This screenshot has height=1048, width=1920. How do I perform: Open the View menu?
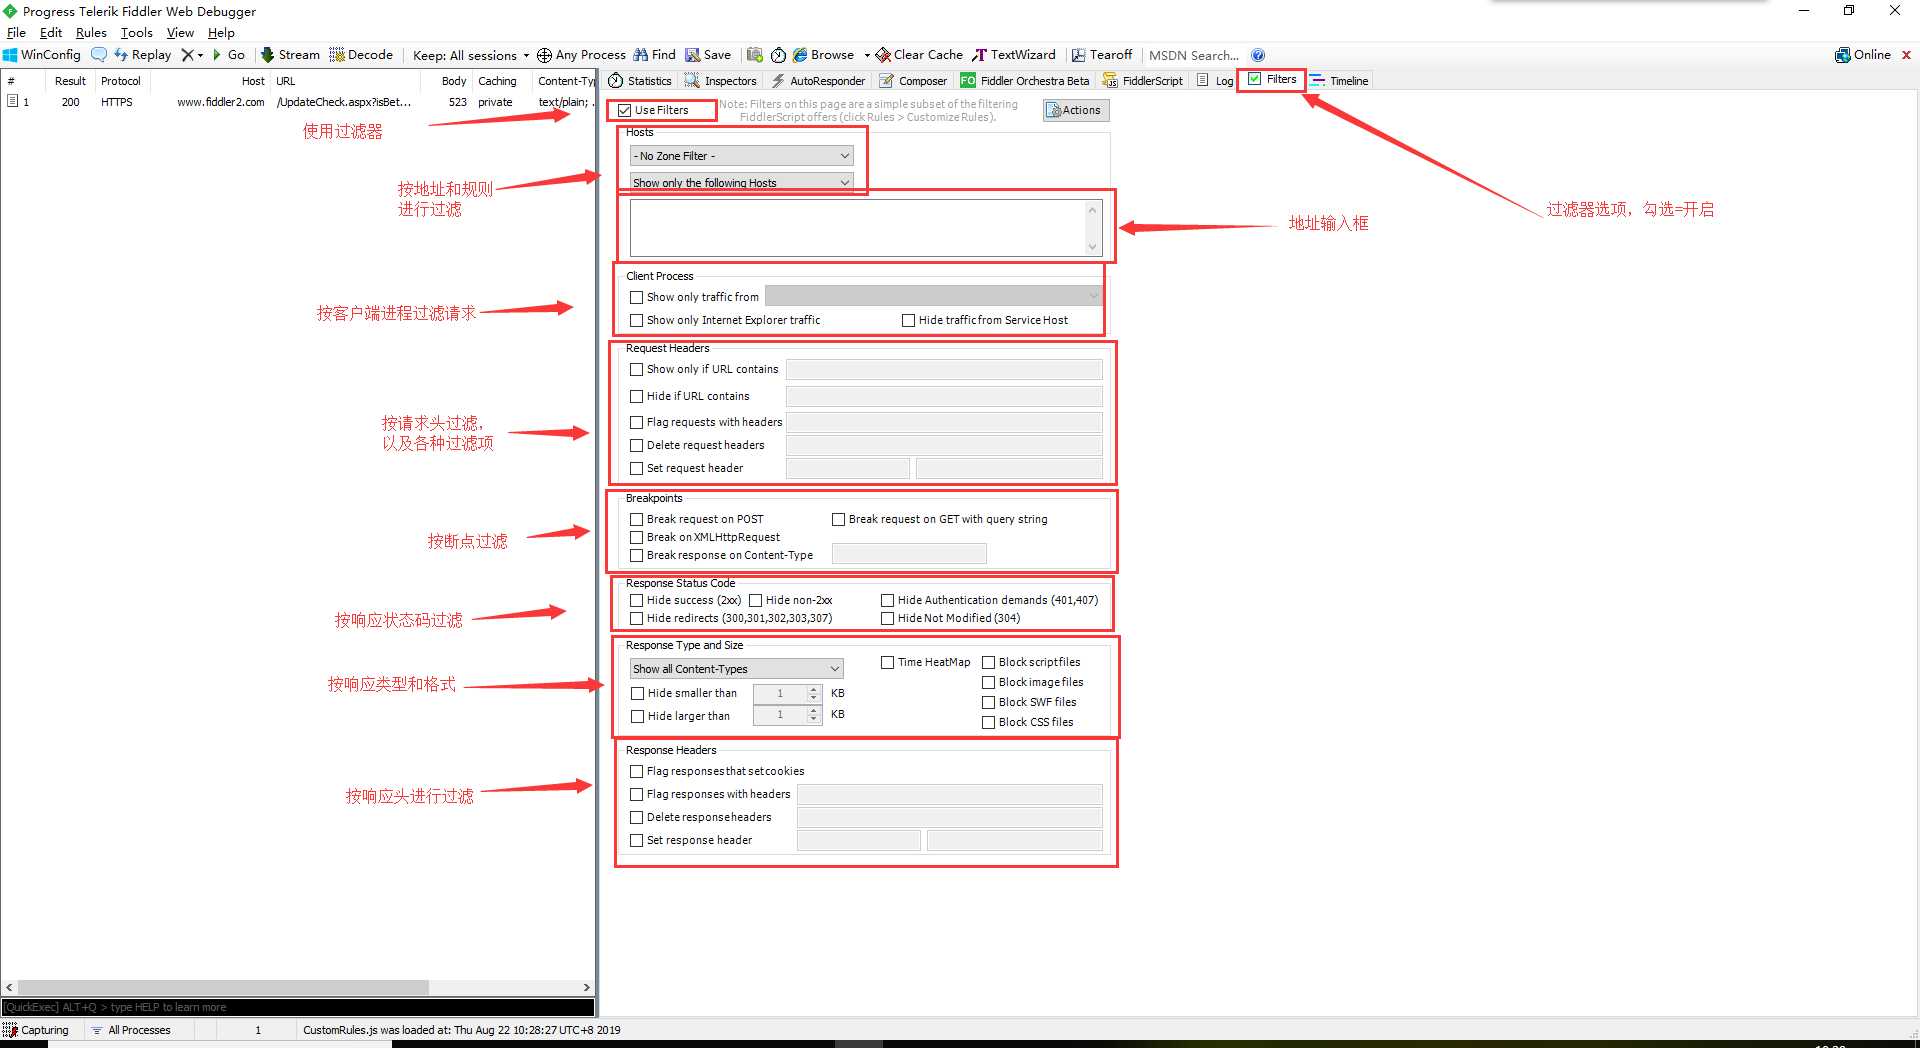point(180,33)
